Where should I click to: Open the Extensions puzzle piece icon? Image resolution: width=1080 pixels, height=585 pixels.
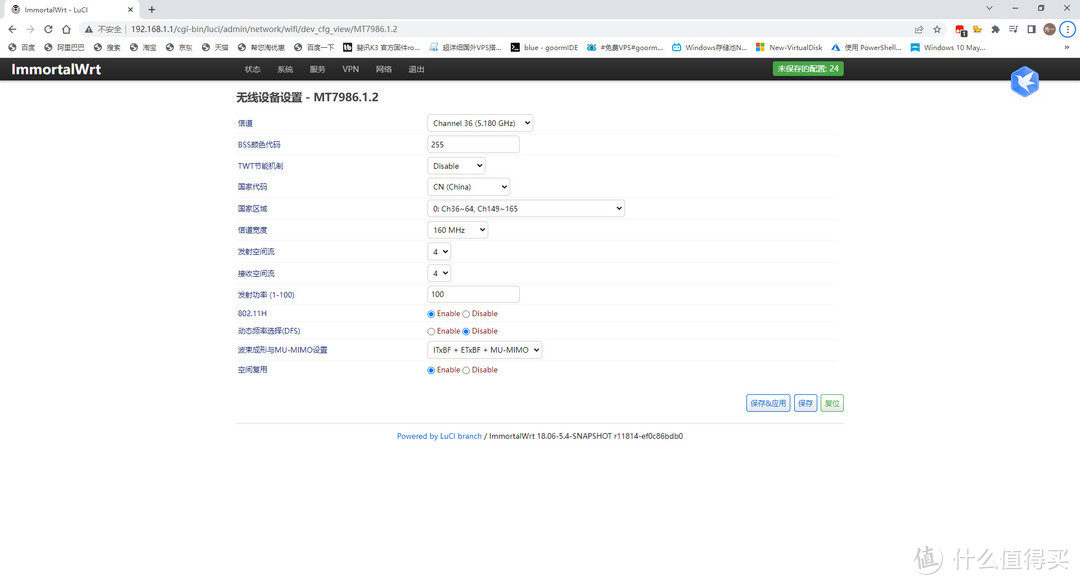pyautogui.click(x=995, y=29)
